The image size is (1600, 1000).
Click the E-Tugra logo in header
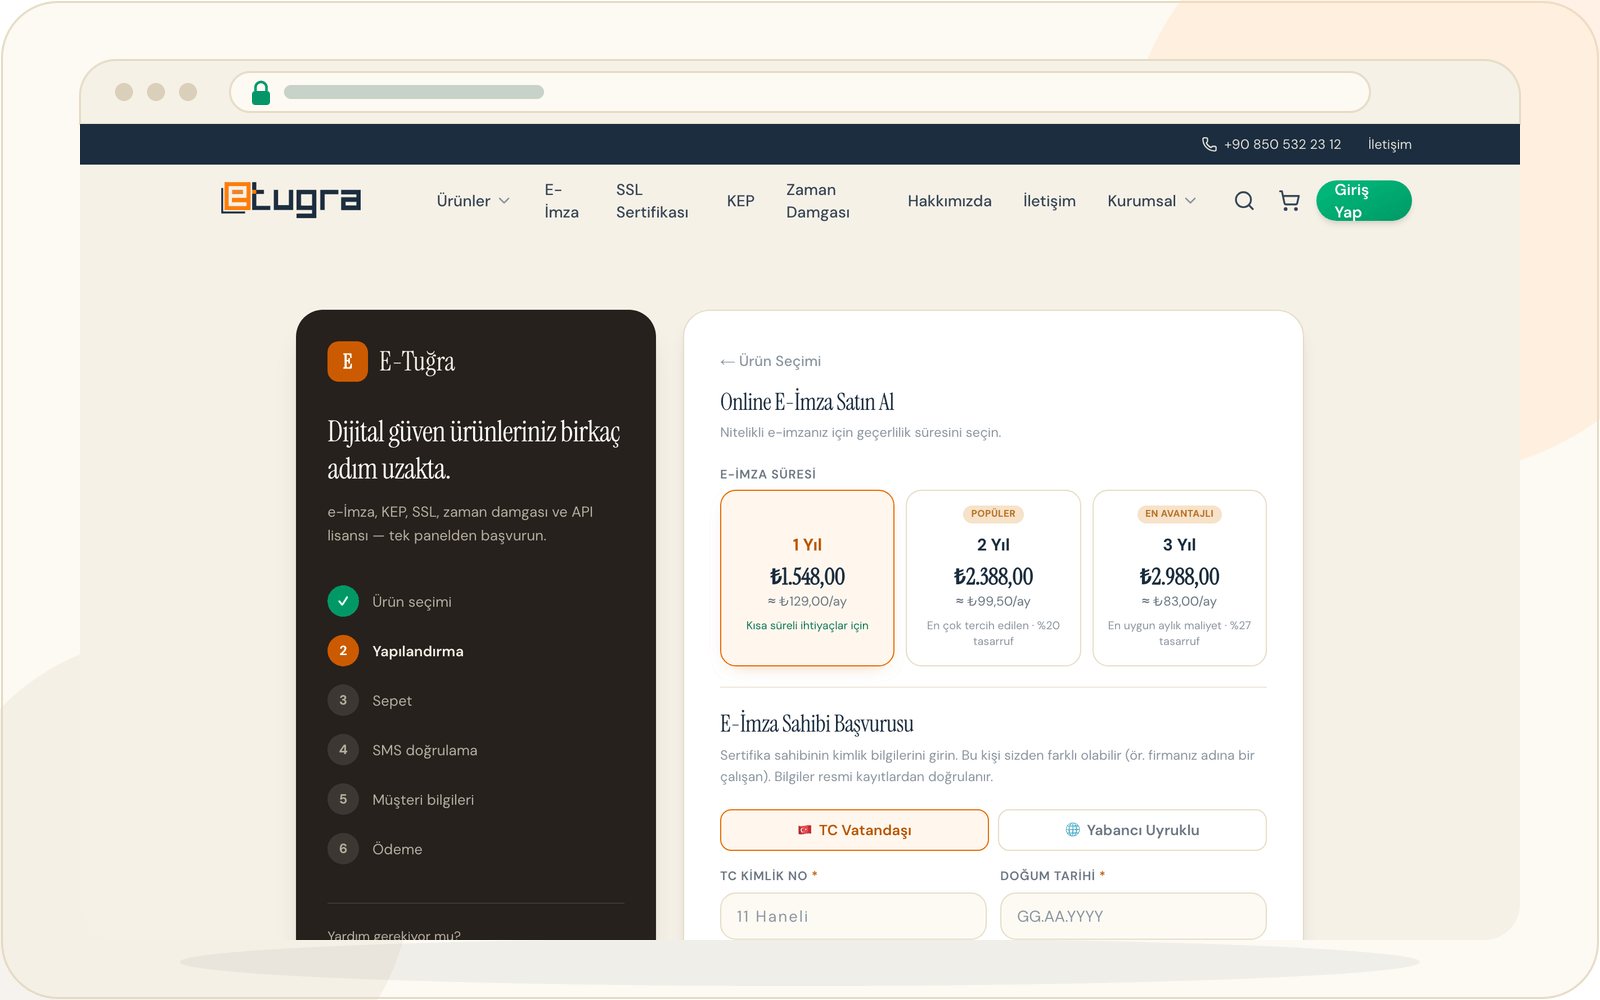291,199
